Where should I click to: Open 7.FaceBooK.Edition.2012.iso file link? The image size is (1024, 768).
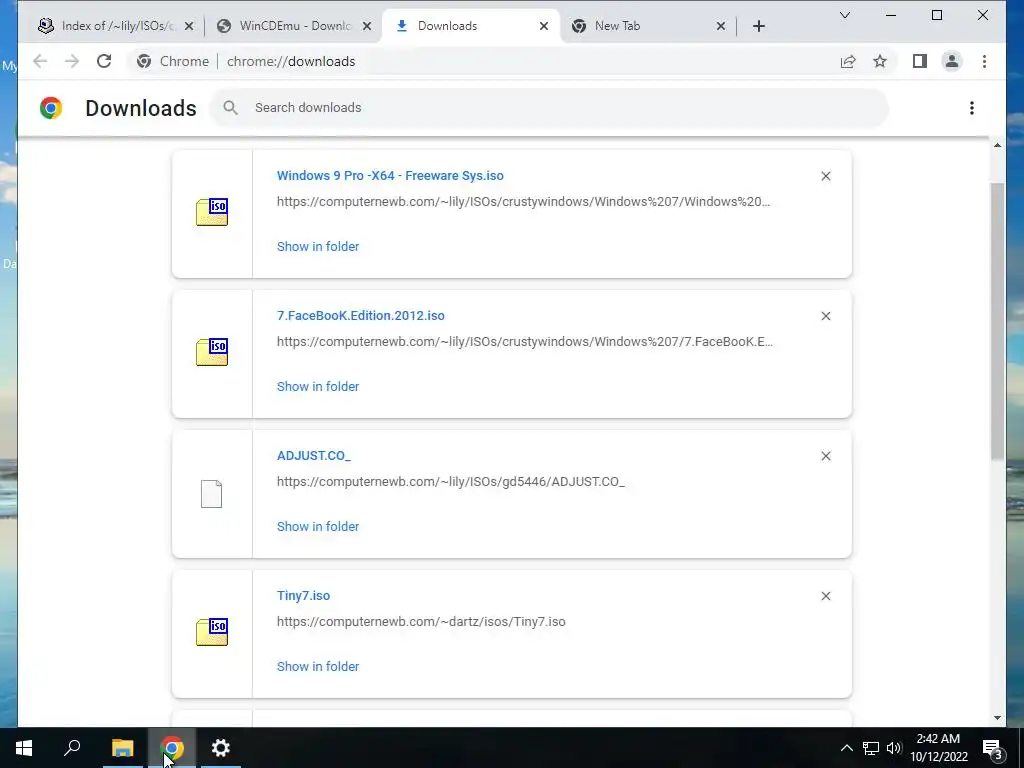360,315
